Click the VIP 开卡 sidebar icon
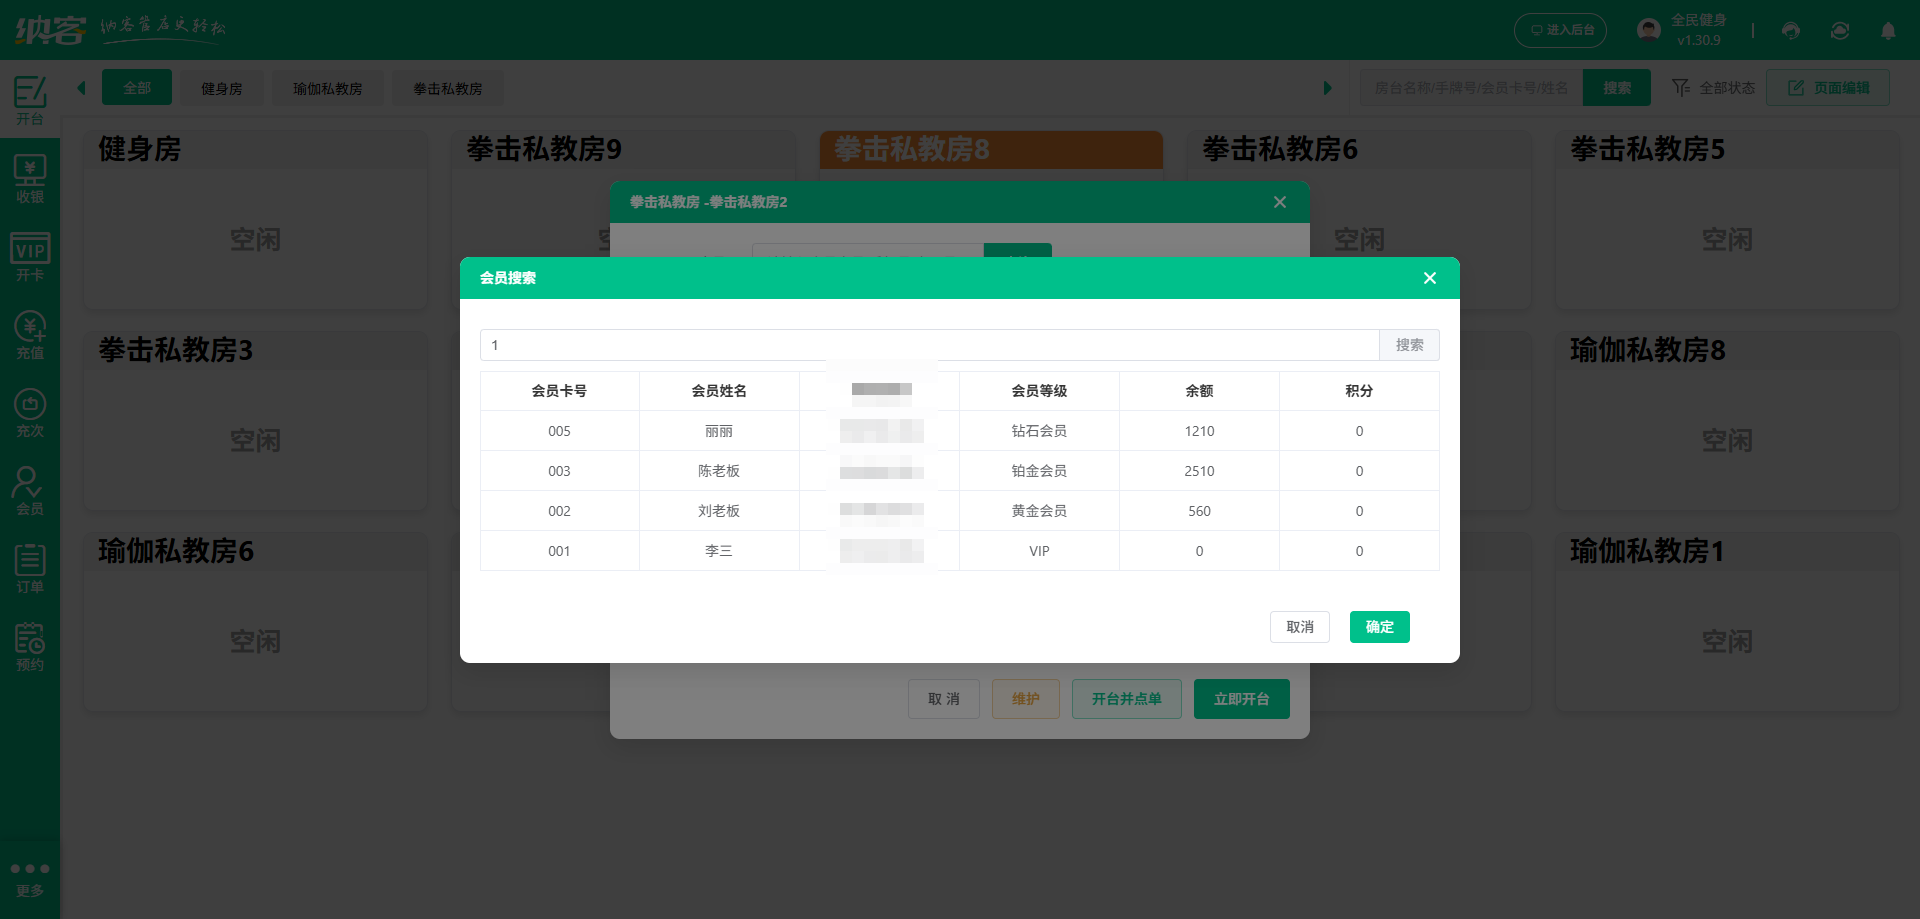Viewport: 1920px width, 919px height. pos(30,258)
